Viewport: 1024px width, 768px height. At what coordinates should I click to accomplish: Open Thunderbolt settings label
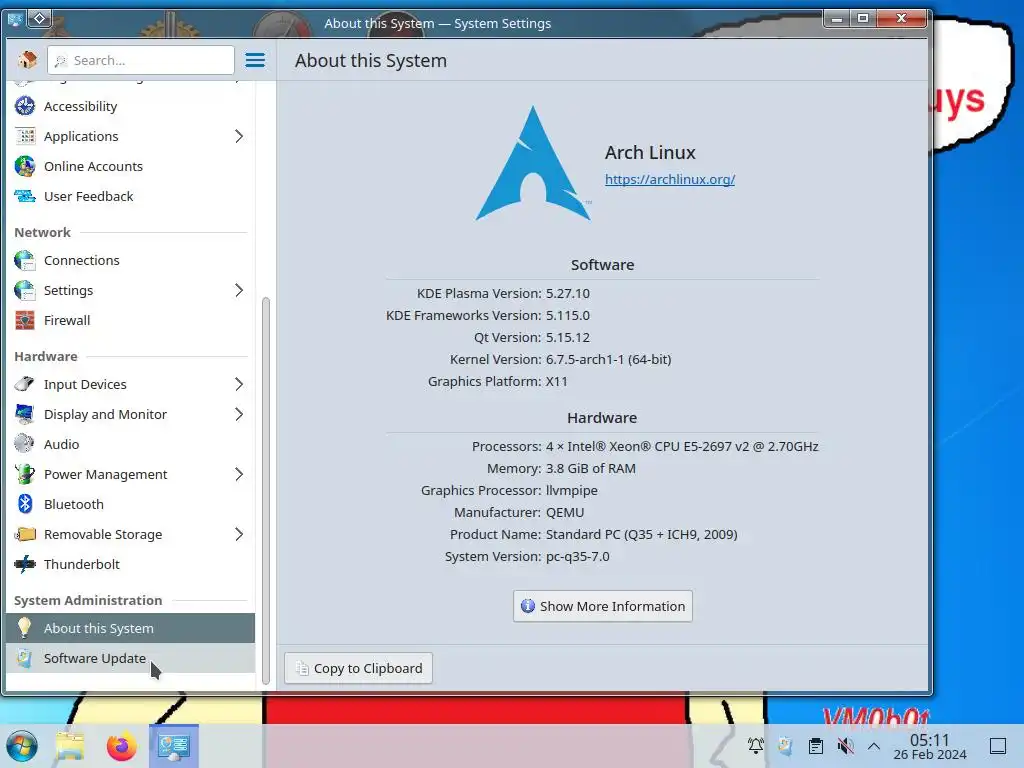82,565
